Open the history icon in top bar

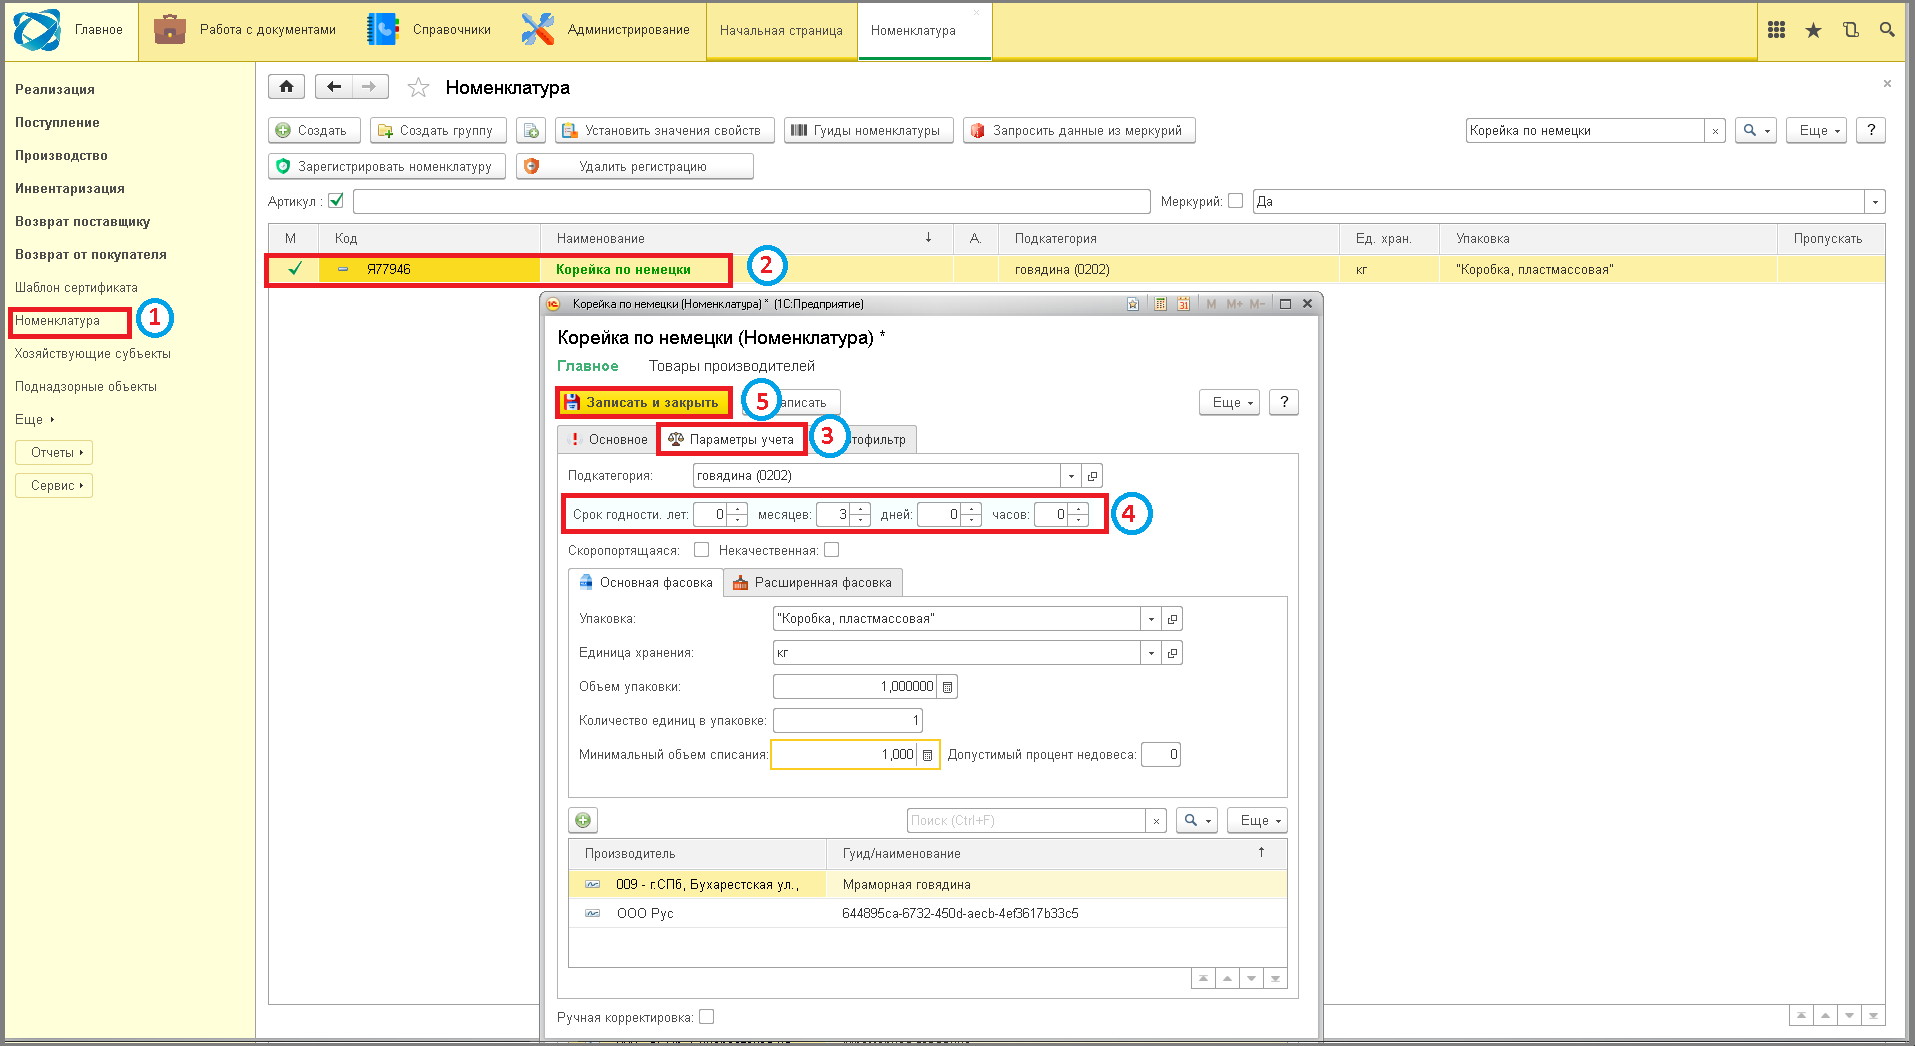tap(1850, 30)
